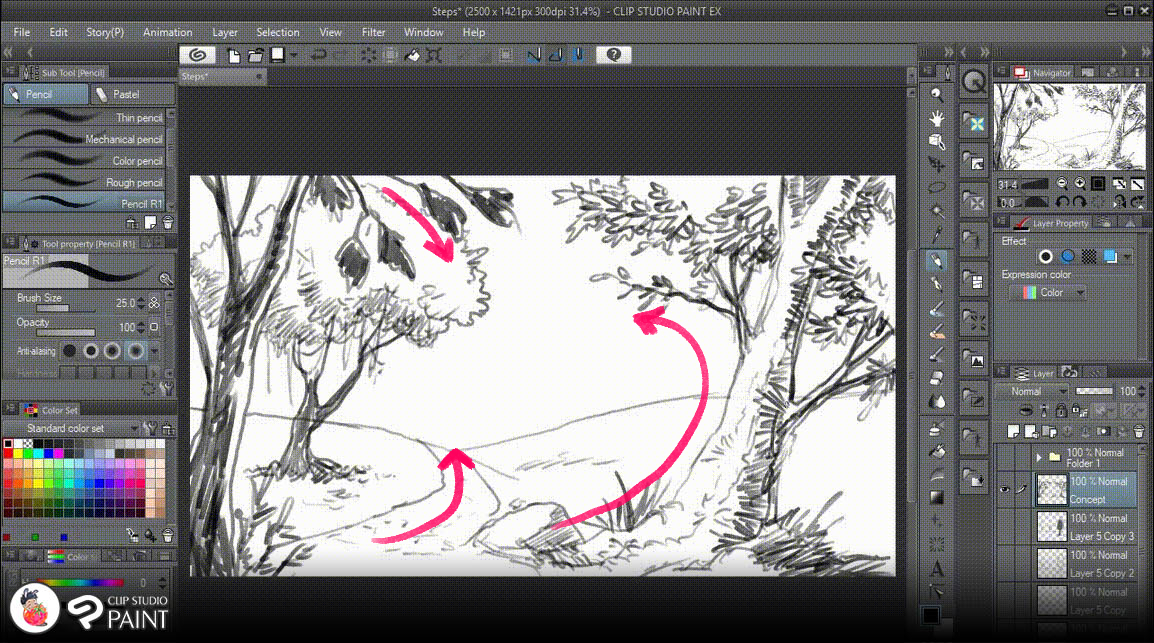Toggle Snap to ruler icon in command bar
Image resolution: width=1154 pixels, height=643 pixels.
coord(534,55)
